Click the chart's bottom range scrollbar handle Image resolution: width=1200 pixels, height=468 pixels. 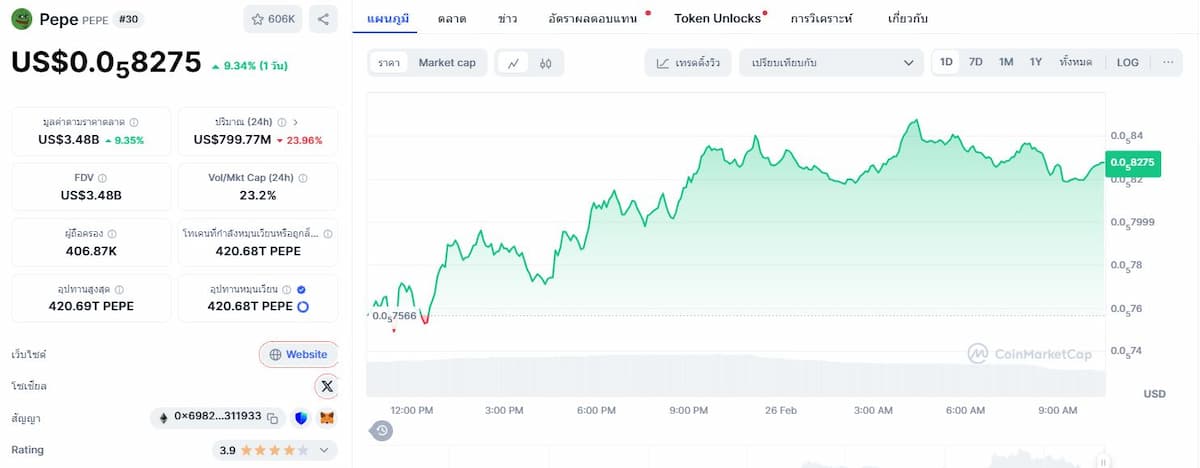(1103, 462)
